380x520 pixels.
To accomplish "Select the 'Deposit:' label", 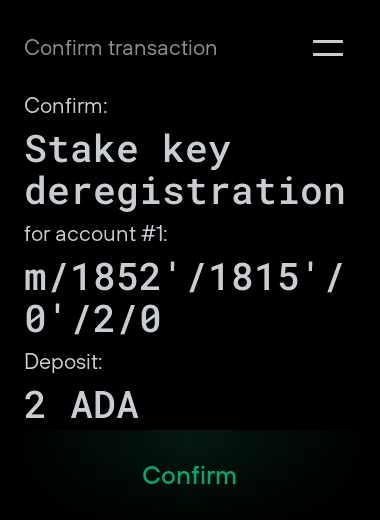I will pos(63,362).
